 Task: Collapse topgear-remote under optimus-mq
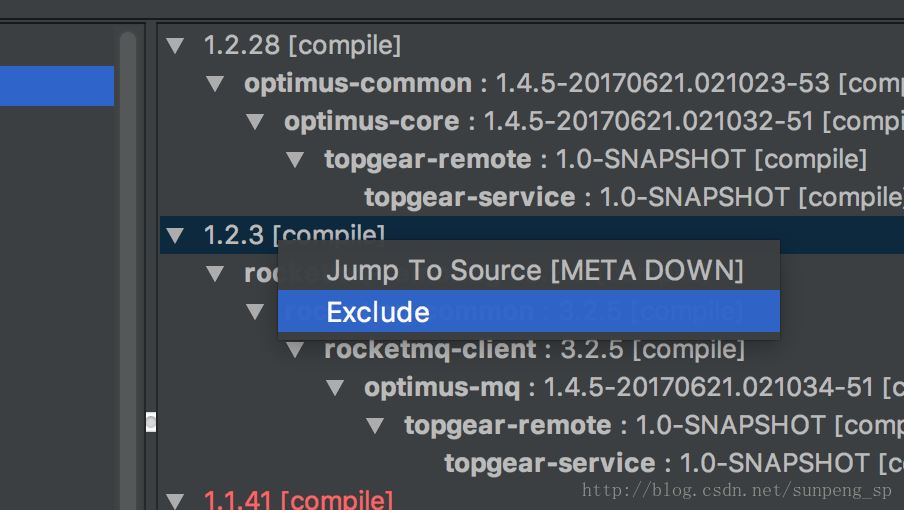(375, 425)
